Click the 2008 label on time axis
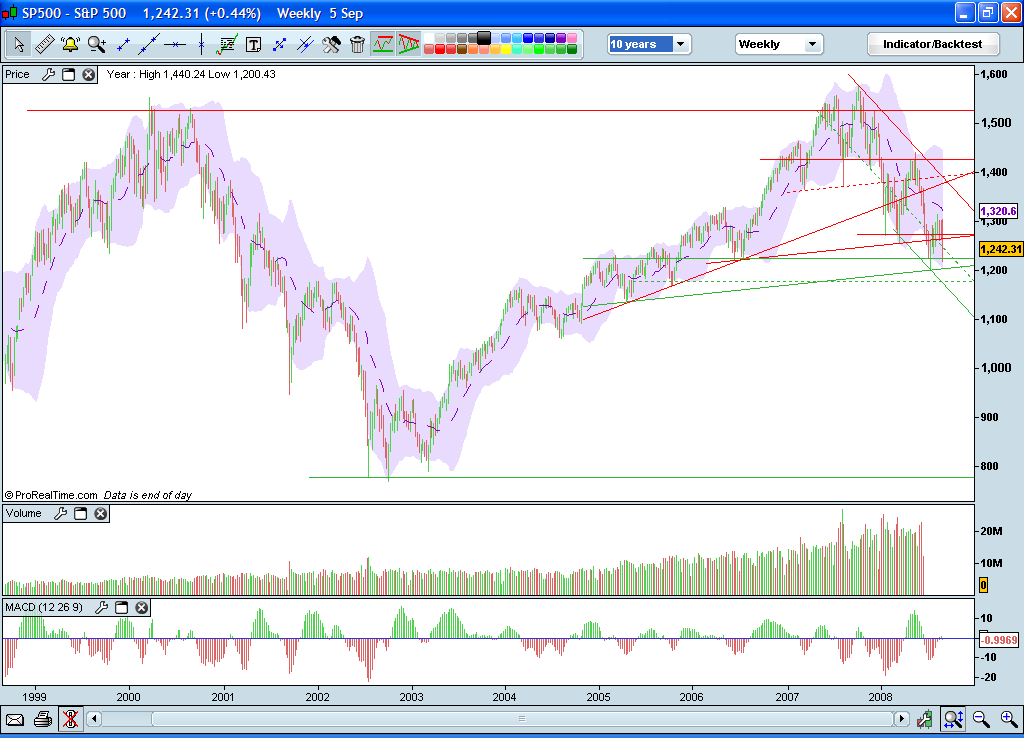The height and width of the screenshot is (738, 1024). click(x=880, y=697)
